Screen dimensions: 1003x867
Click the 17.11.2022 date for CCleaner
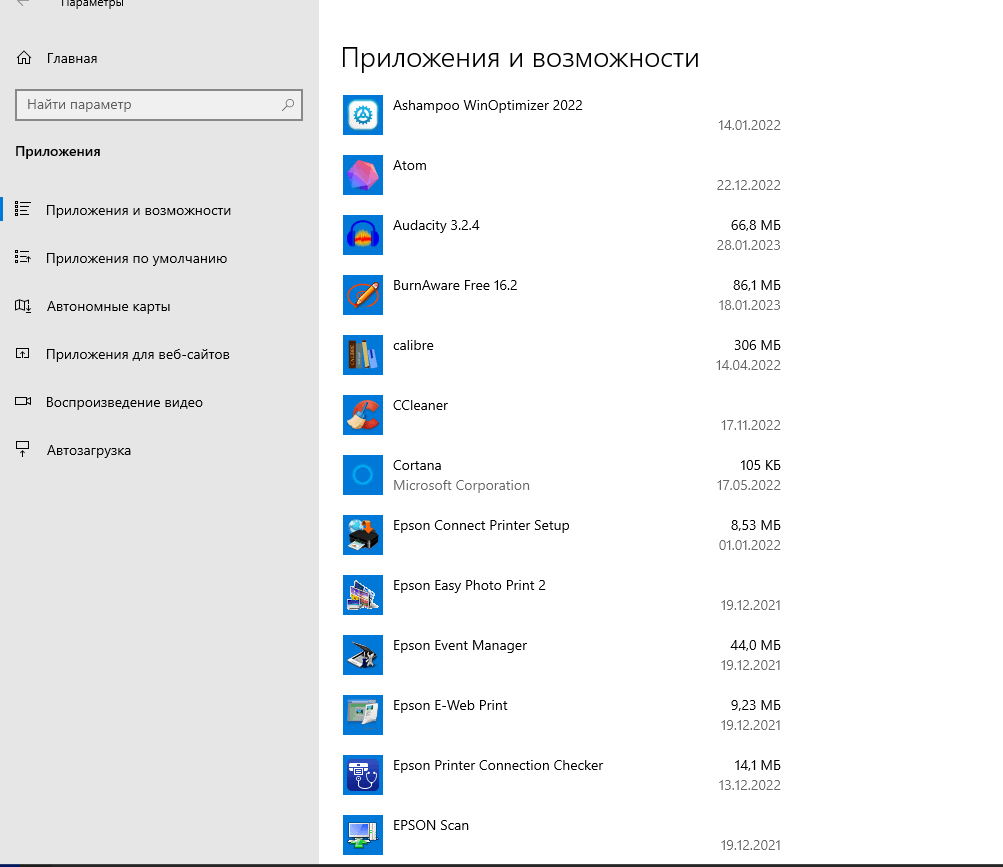[x=750, y=426]
